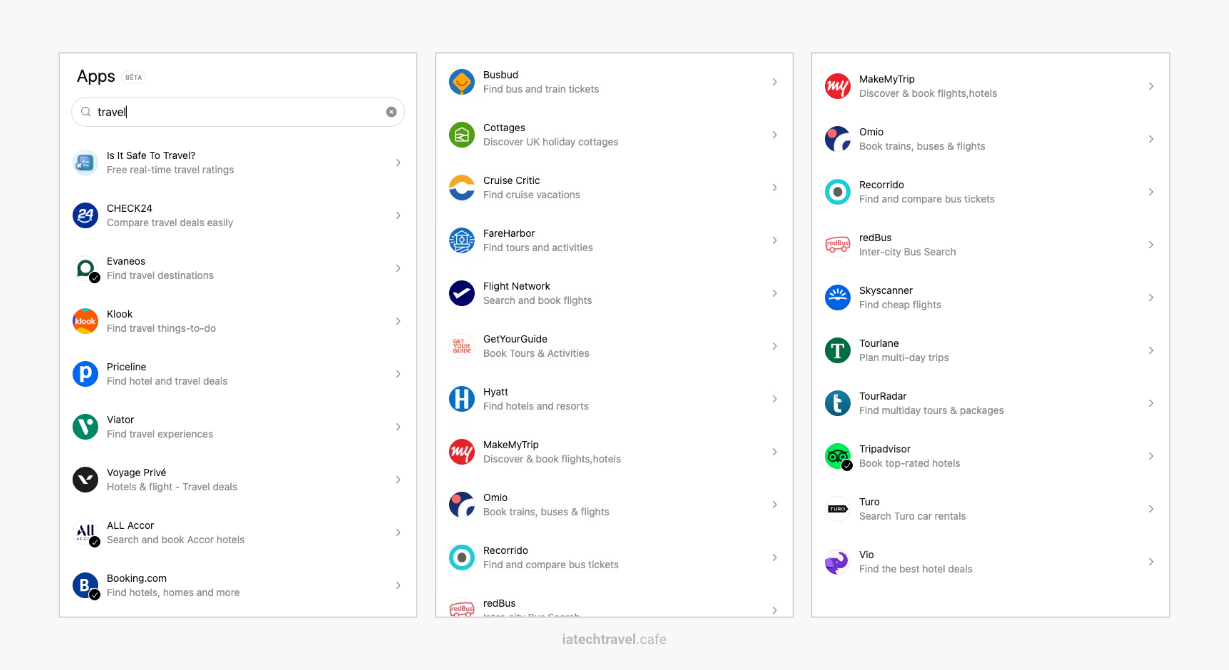Screen dimensions: 1229x670
Task: Select 'Find hotel and travel deals' text
Action: 167,381
